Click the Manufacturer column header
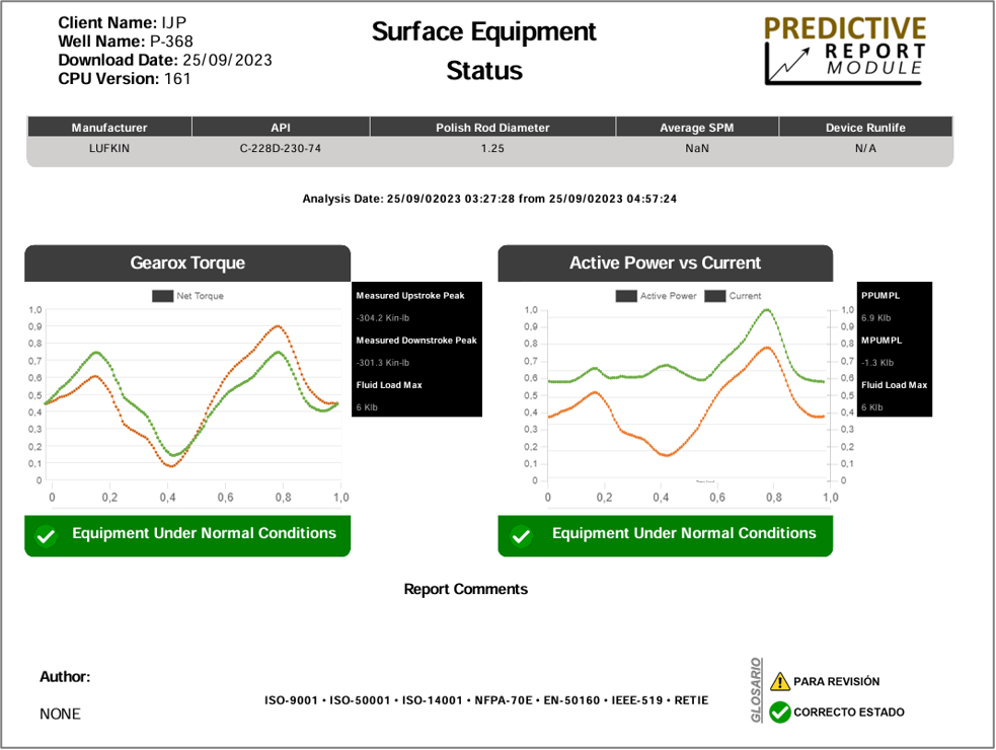 (x=109, y=127)
